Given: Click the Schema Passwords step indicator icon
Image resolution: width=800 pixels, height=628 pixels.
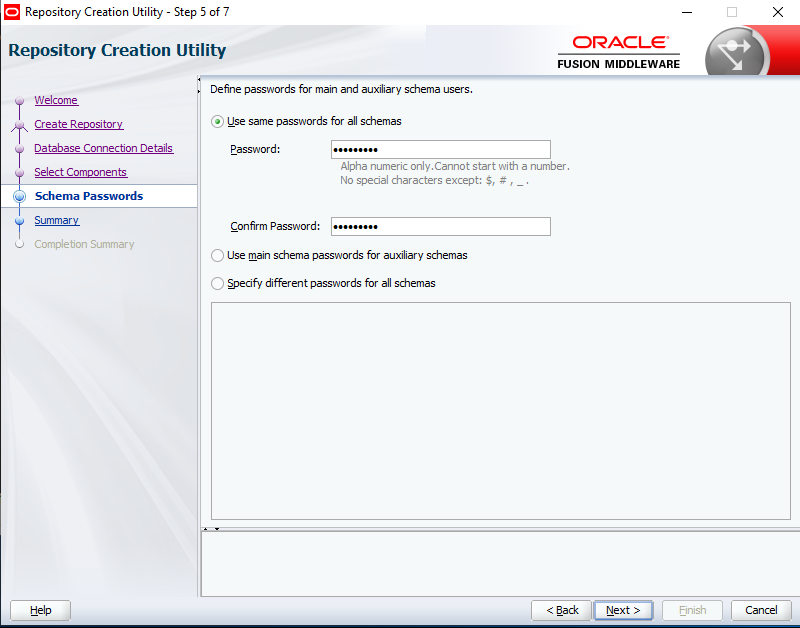Looking at the screenshot, I should (20, 196).
